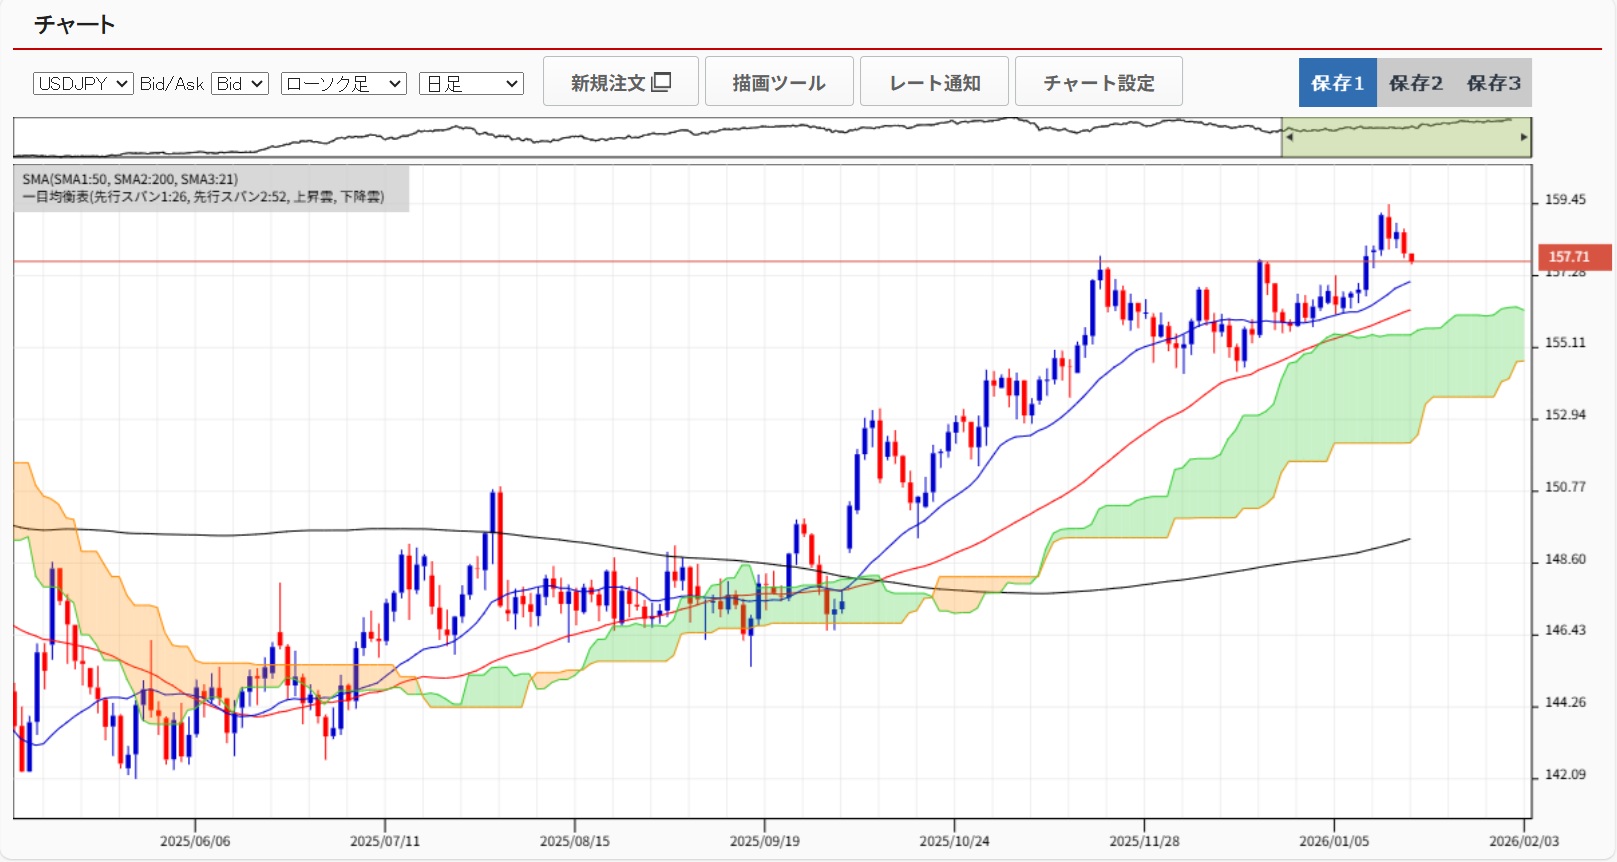The height and width of the screenshot is (862, 1617).
Task: Click the pop-out icon on 新規注文
Action: tap(661, 82)
